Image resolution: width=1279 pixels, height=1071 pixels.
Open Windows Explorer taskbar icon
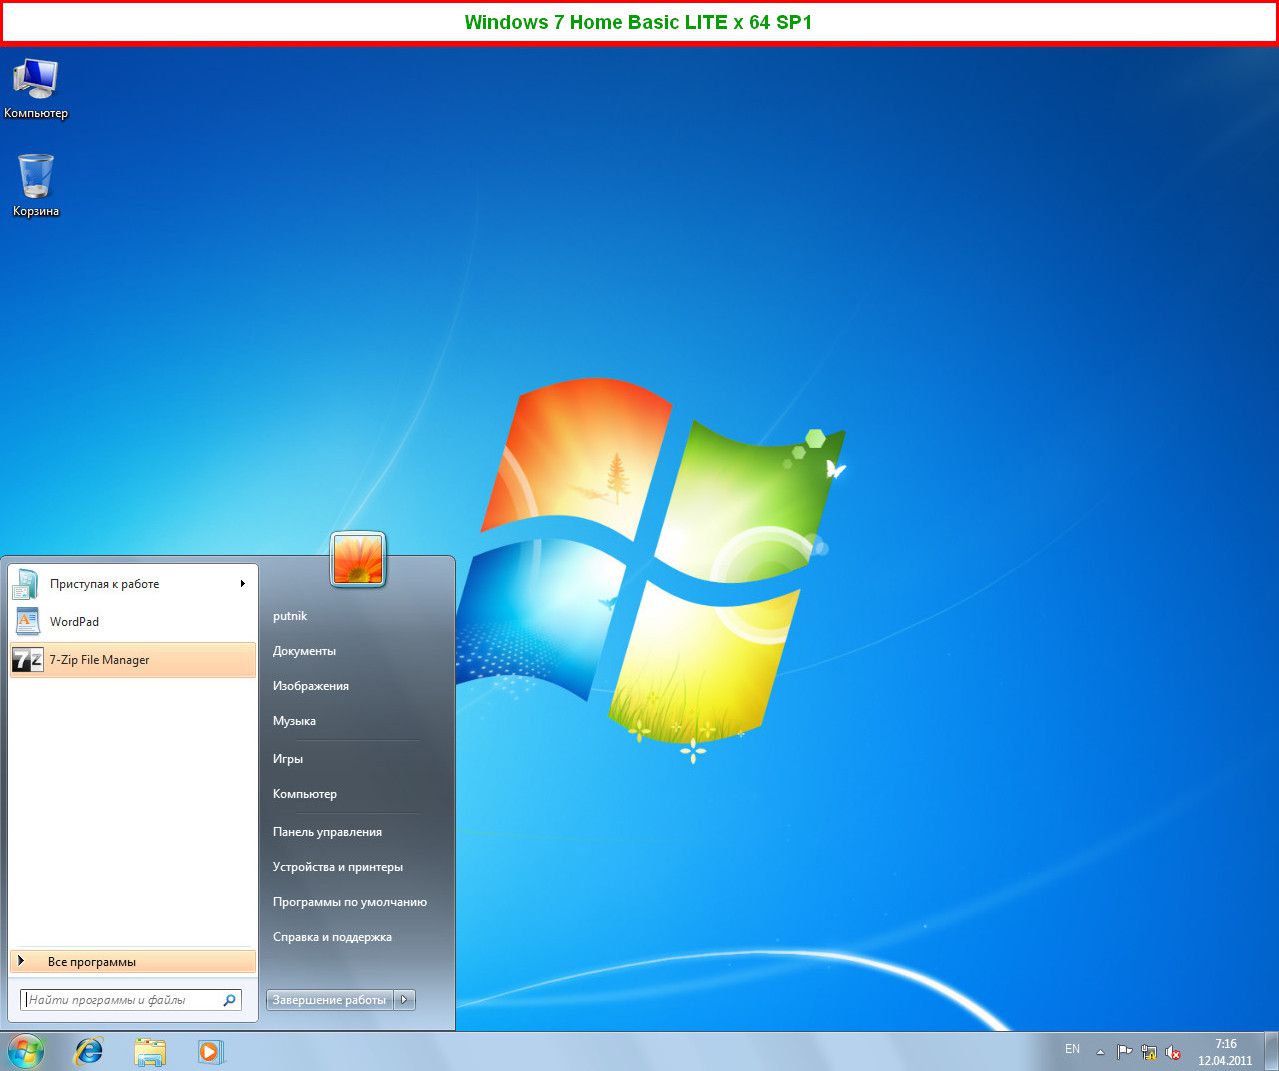150,1052
